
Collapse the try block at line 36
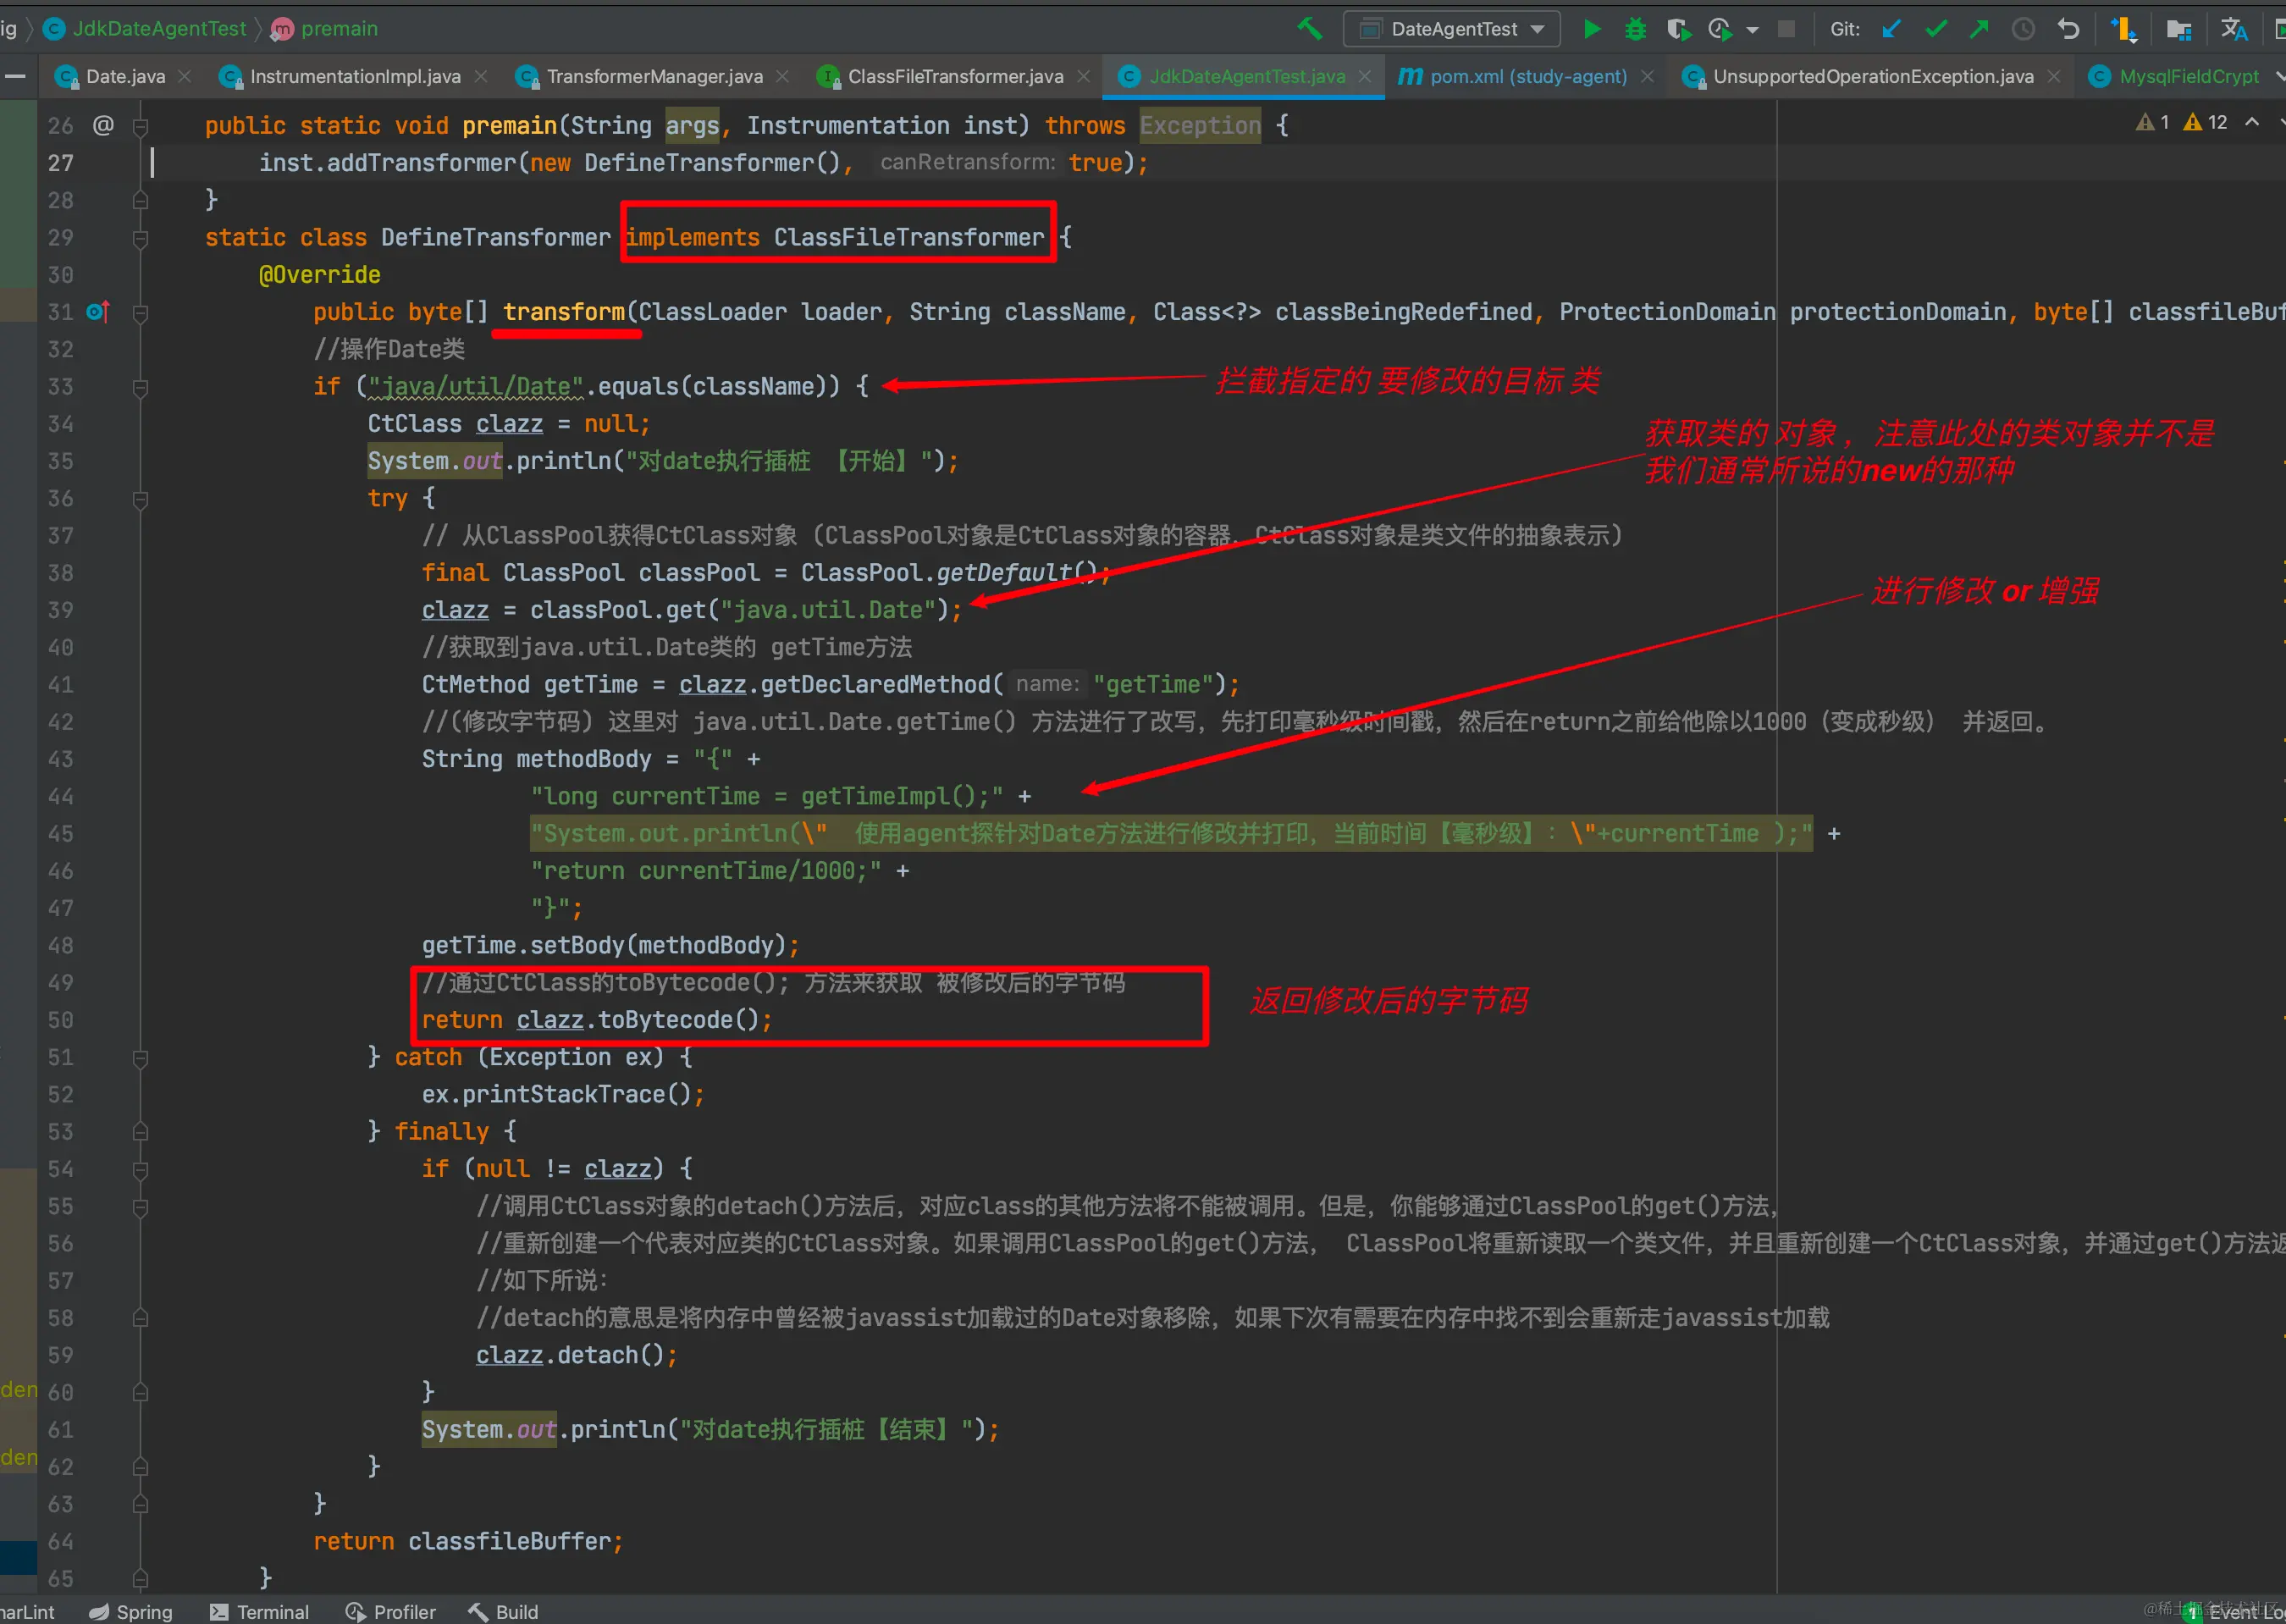[x=141, y=498]
